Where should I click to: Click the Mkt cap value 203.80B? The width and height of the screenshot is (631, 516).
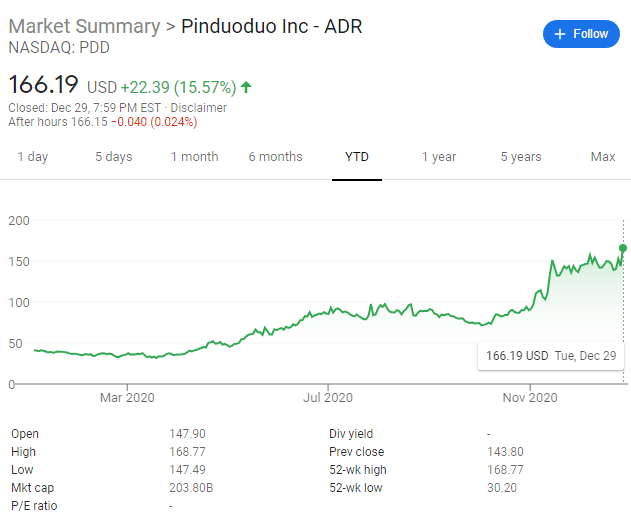pyautogui.click(x=191, y=488)
